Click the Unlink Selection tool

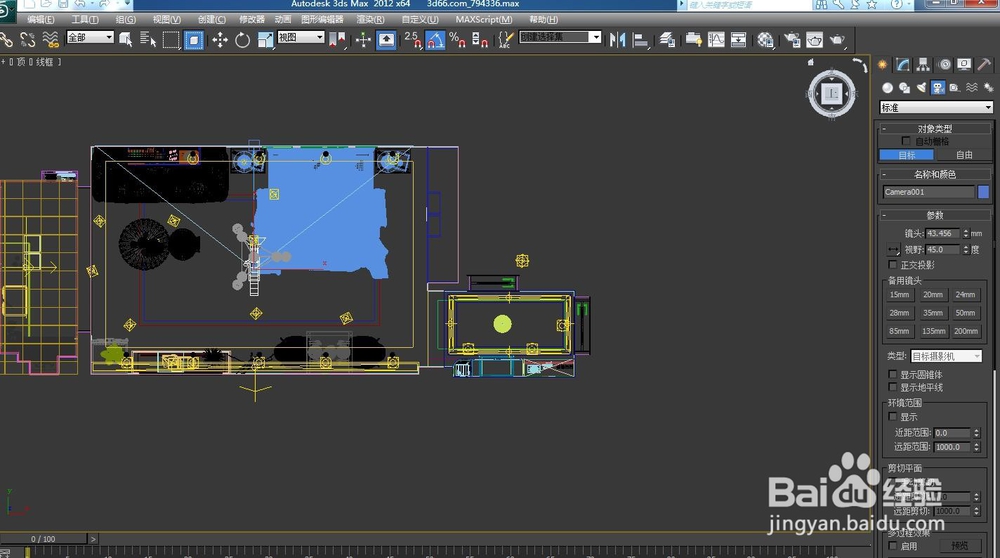pyautogui.click(x=27, y=40)
